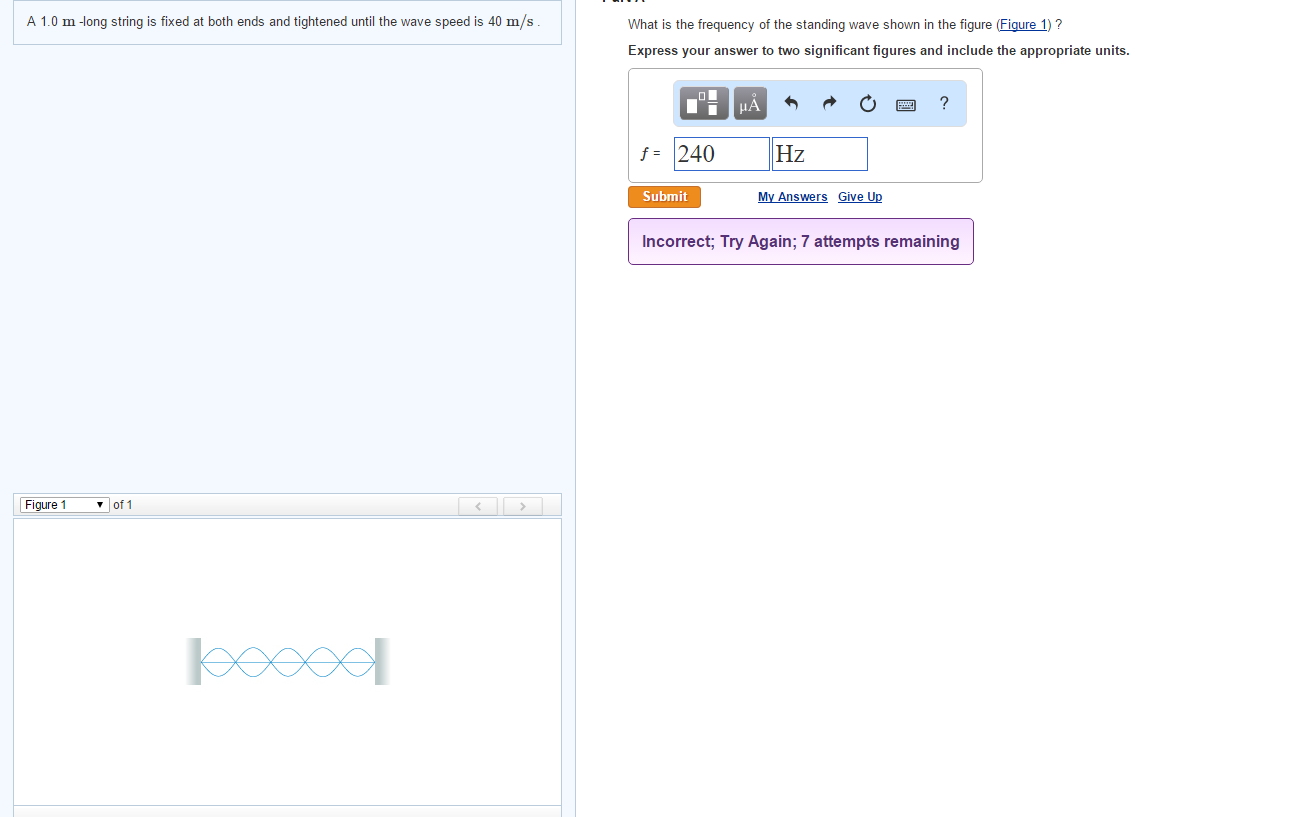Click the next figure chevron
The width and height of the screenshot is (1298, 817).
coord(522,506)
